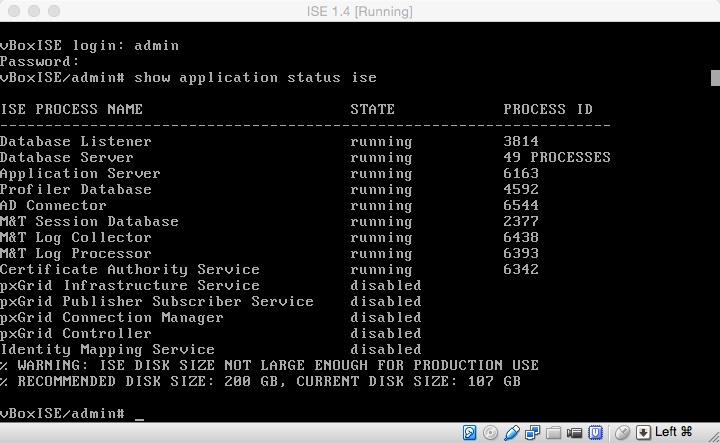This screenshot has height=443, width=720.
Task: Click the video capture camera icon
Action: pos(574,432)
